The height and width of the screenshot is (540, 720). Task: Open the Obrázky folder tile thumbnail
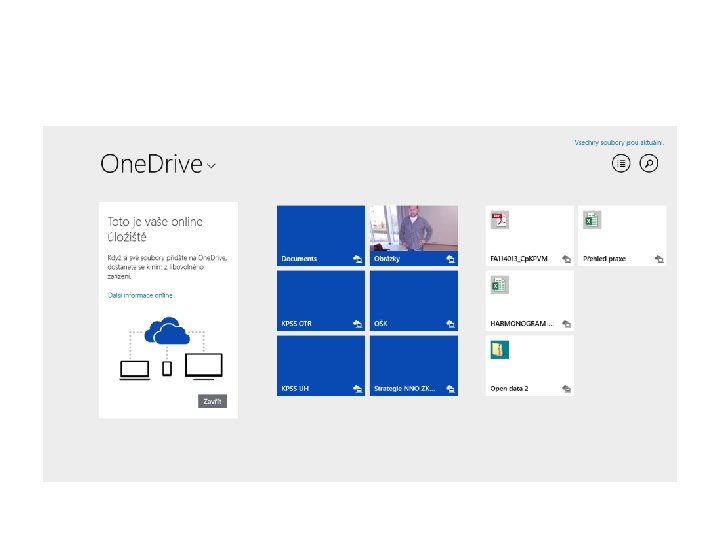414,228
